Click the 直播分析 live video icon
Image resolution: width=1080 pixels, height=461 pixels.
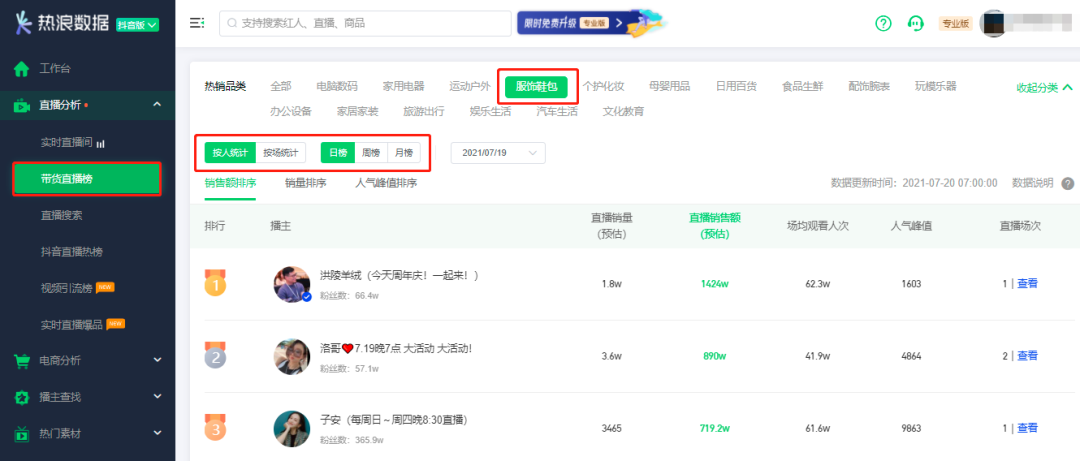click(22, 105)
